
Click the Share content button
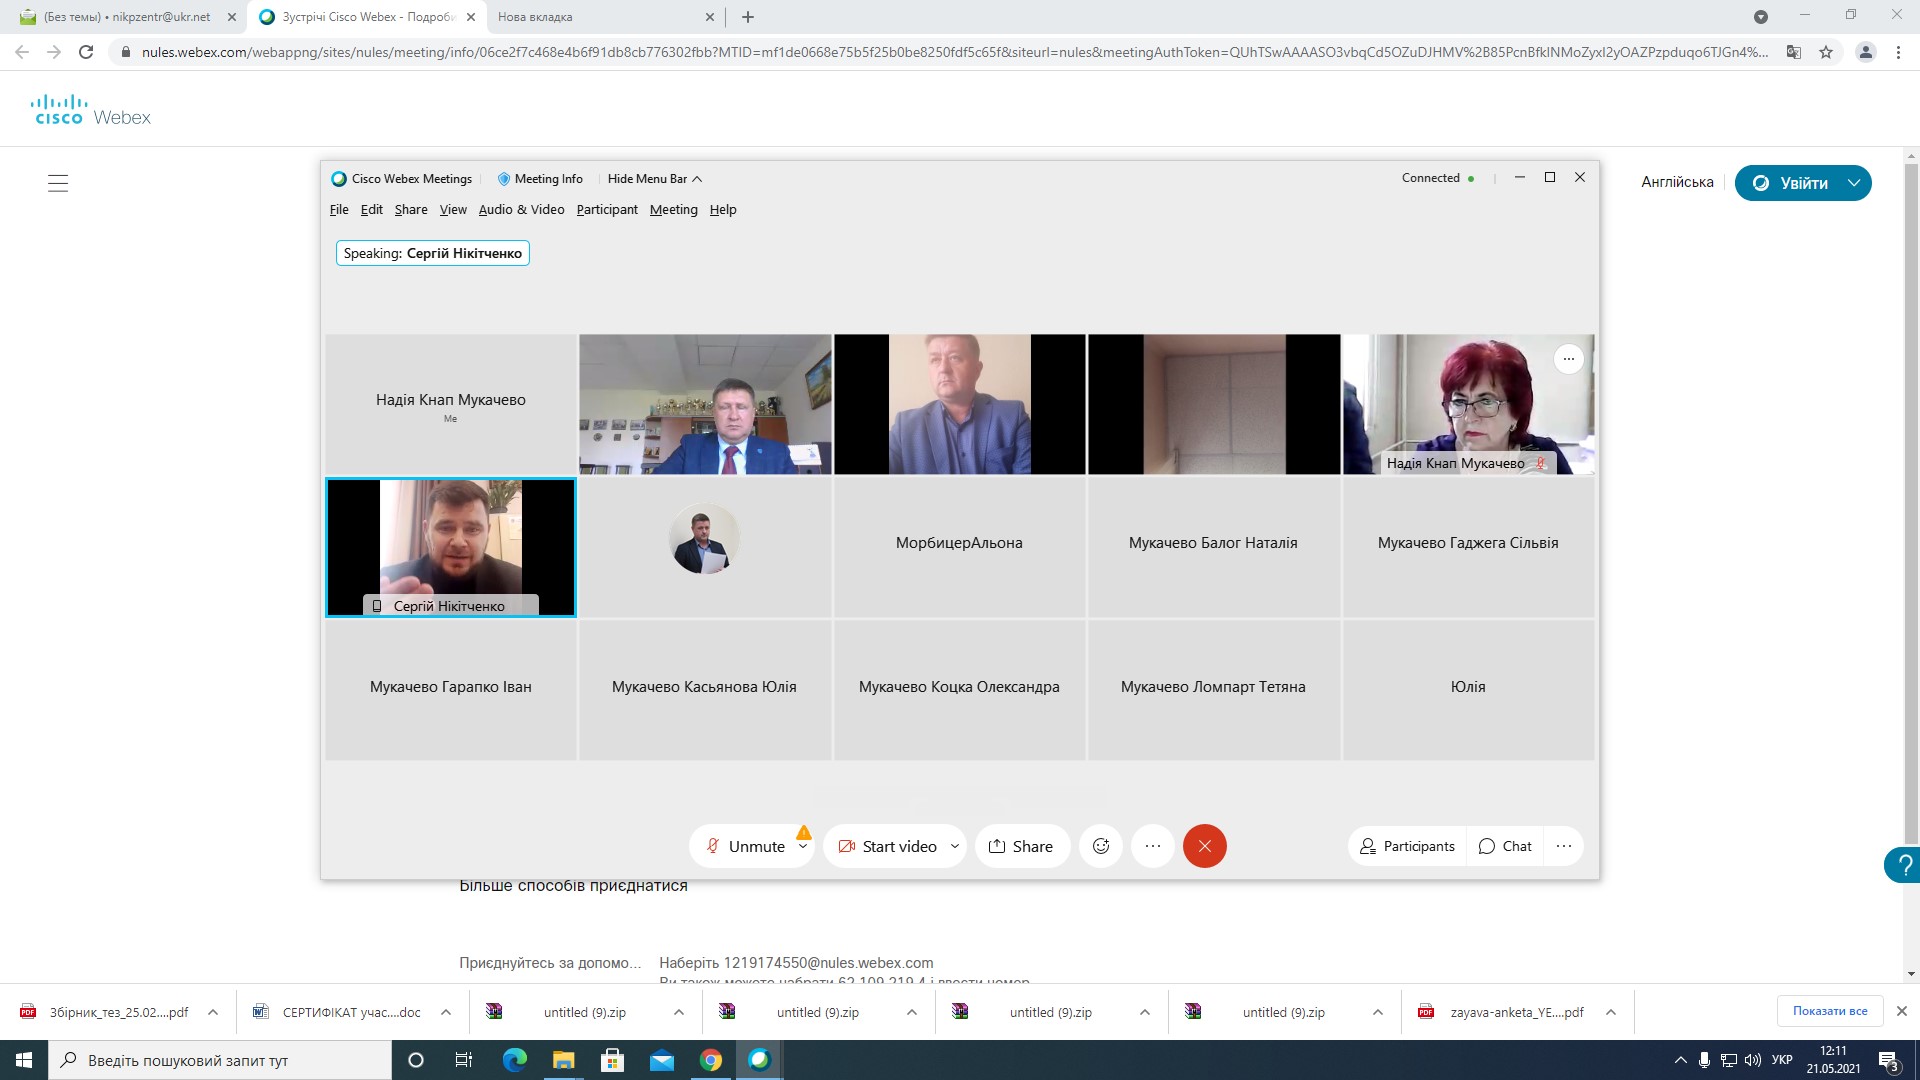pos(1021,846)
